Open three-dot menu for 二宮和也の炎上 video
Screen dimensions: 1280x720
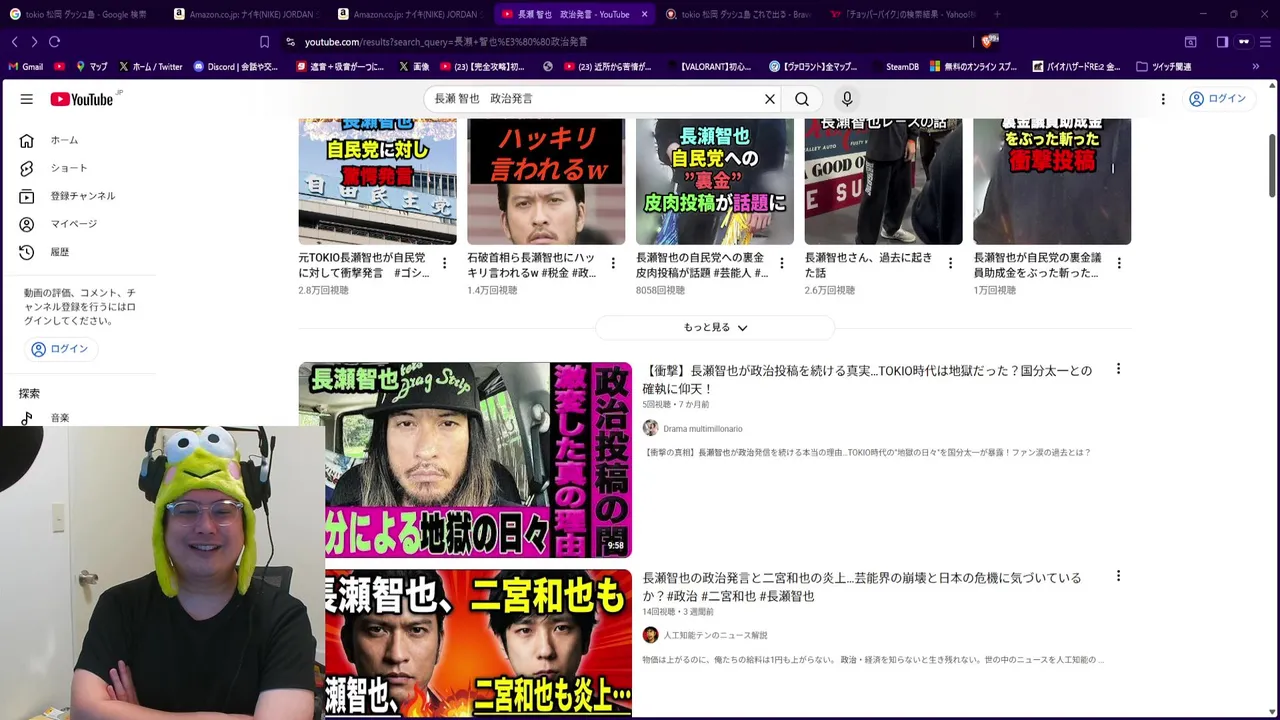pos(1118,576)
